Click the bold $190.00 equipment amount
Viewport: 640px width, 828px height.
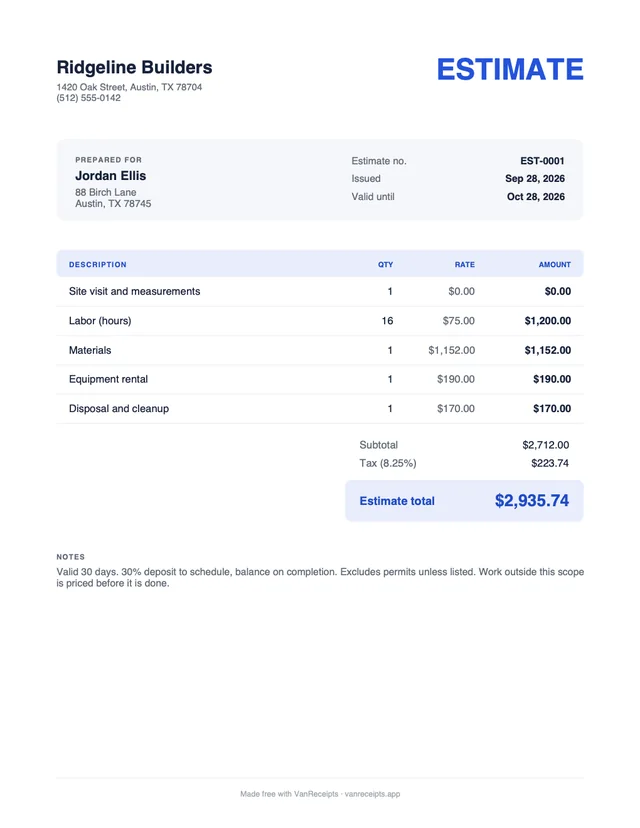[x=552, y=379]
